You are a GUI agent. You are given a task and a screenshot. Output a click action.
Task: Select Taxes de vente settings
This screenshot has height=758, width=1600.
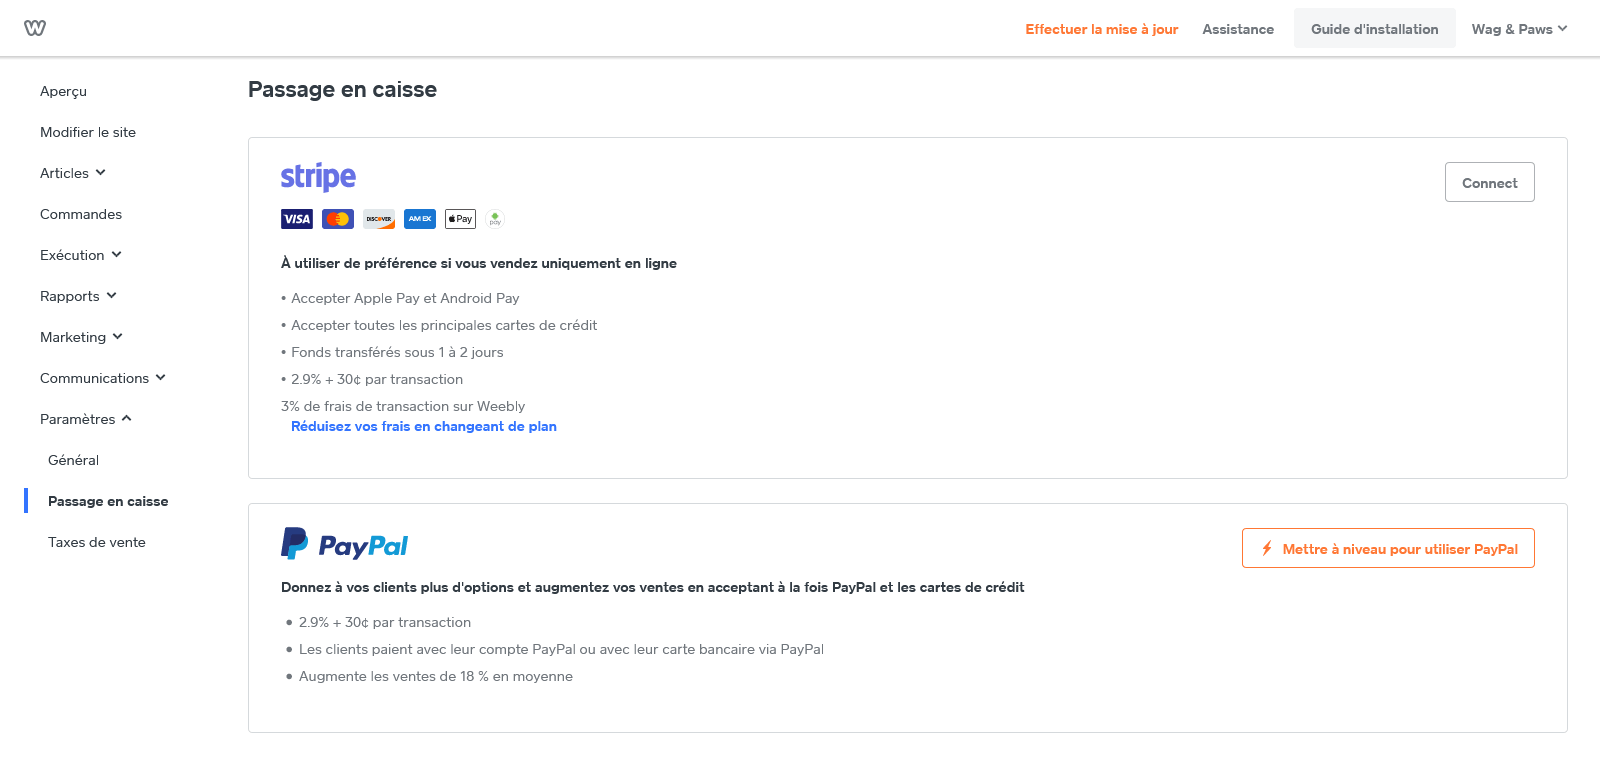(97, 542)
